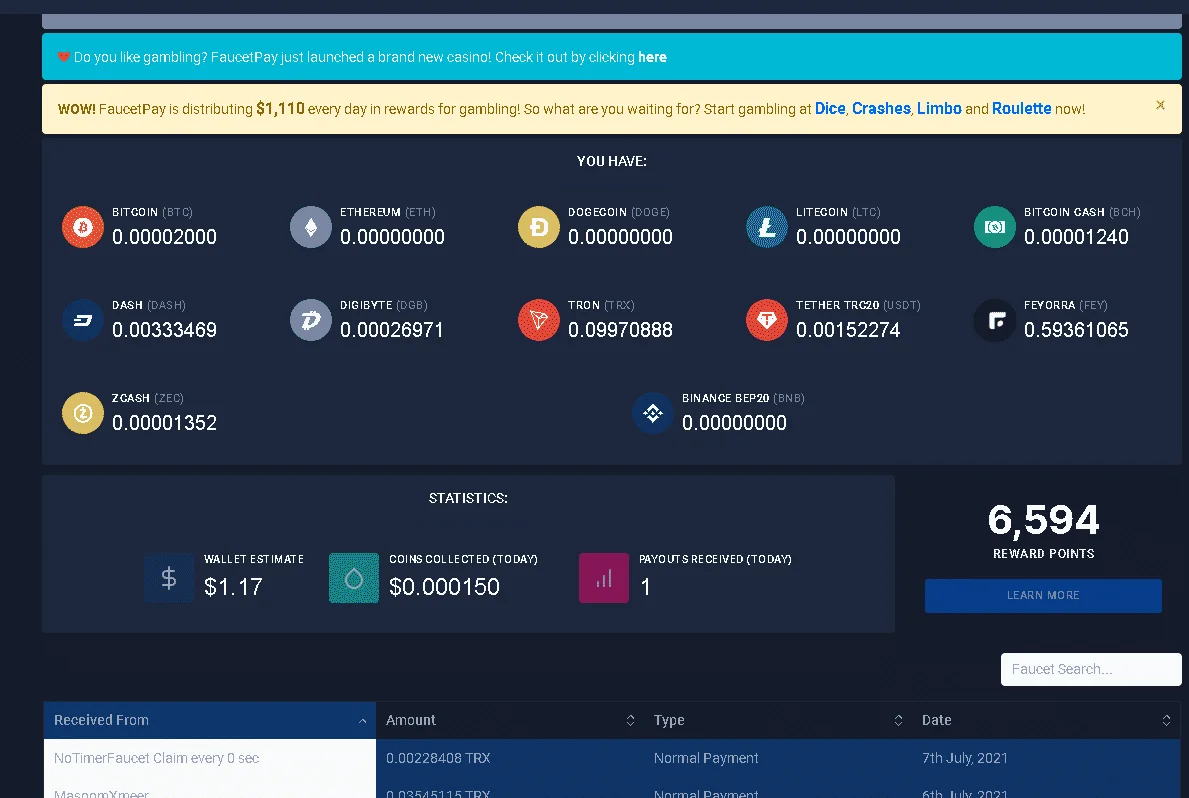Screen dimensions: 1189x798
Task: Click the Binance BEP20 (BNB) icon
Action: [x=653, y=413]
